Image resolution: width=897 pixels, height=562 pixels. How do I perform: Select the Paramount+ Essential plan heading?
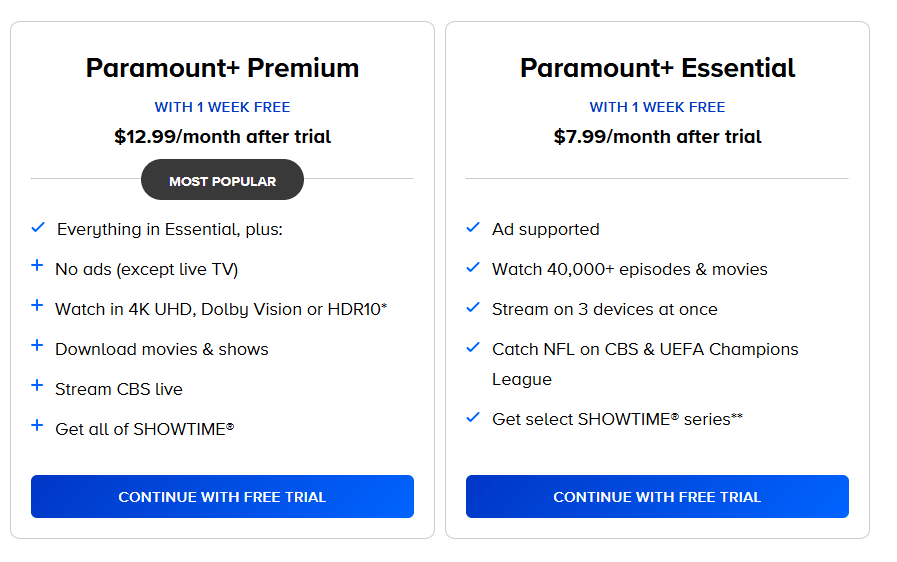pyautogui.click(x=657, y=68)
